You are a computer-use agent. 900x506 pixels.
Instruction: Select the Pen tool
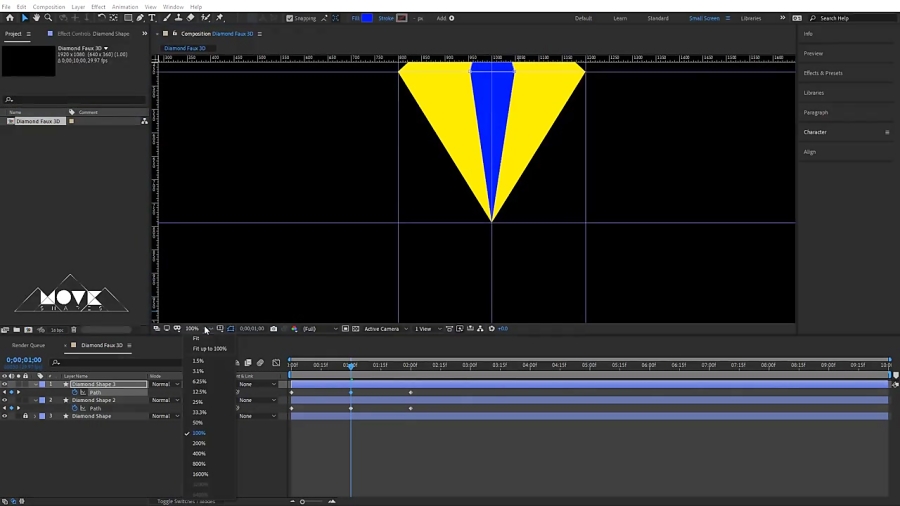[x=141, y=18]
